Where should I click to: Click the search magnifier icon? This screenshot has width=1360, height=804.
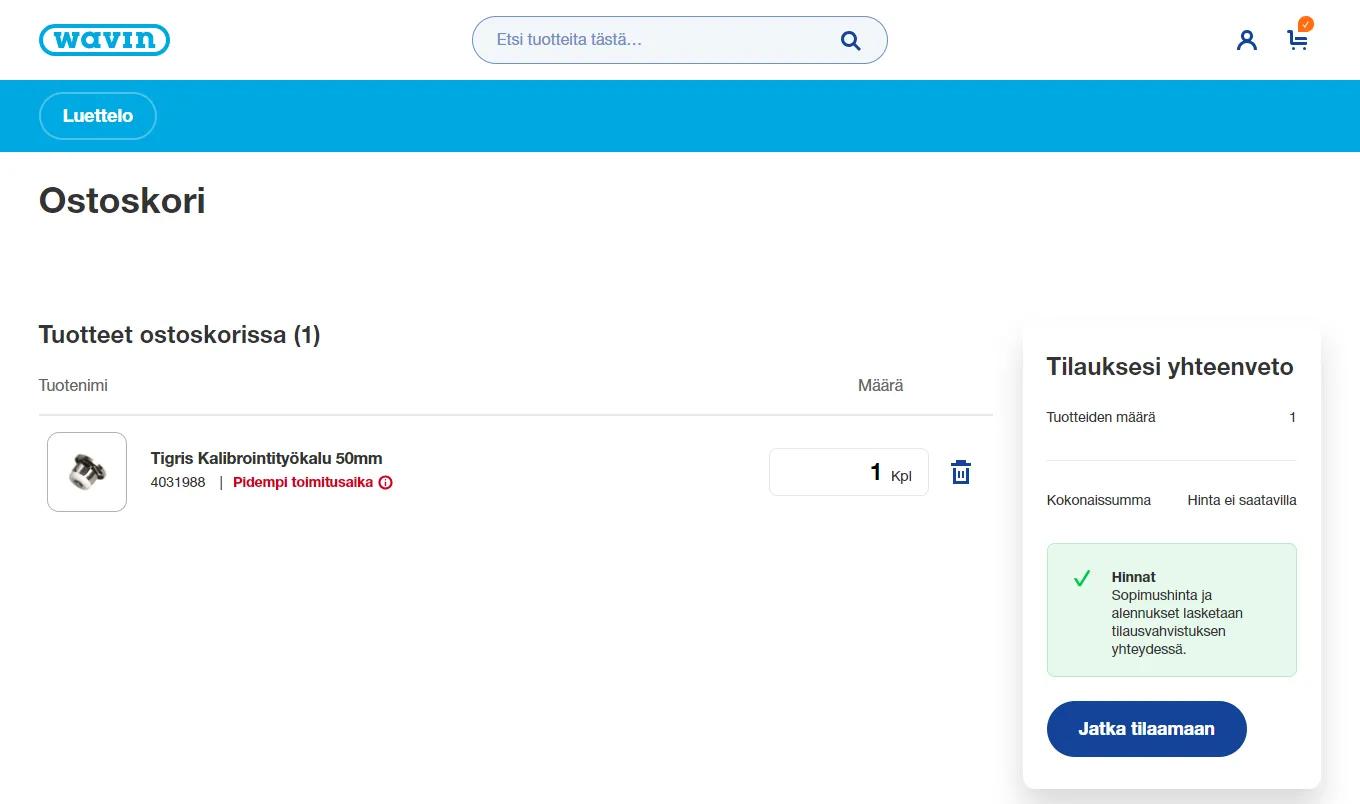click(x=851, y=40)
